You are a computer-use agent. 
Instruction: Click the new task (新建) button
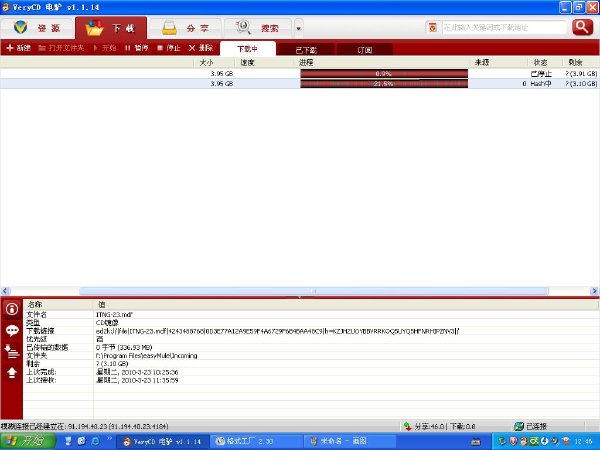pos(18,48)
